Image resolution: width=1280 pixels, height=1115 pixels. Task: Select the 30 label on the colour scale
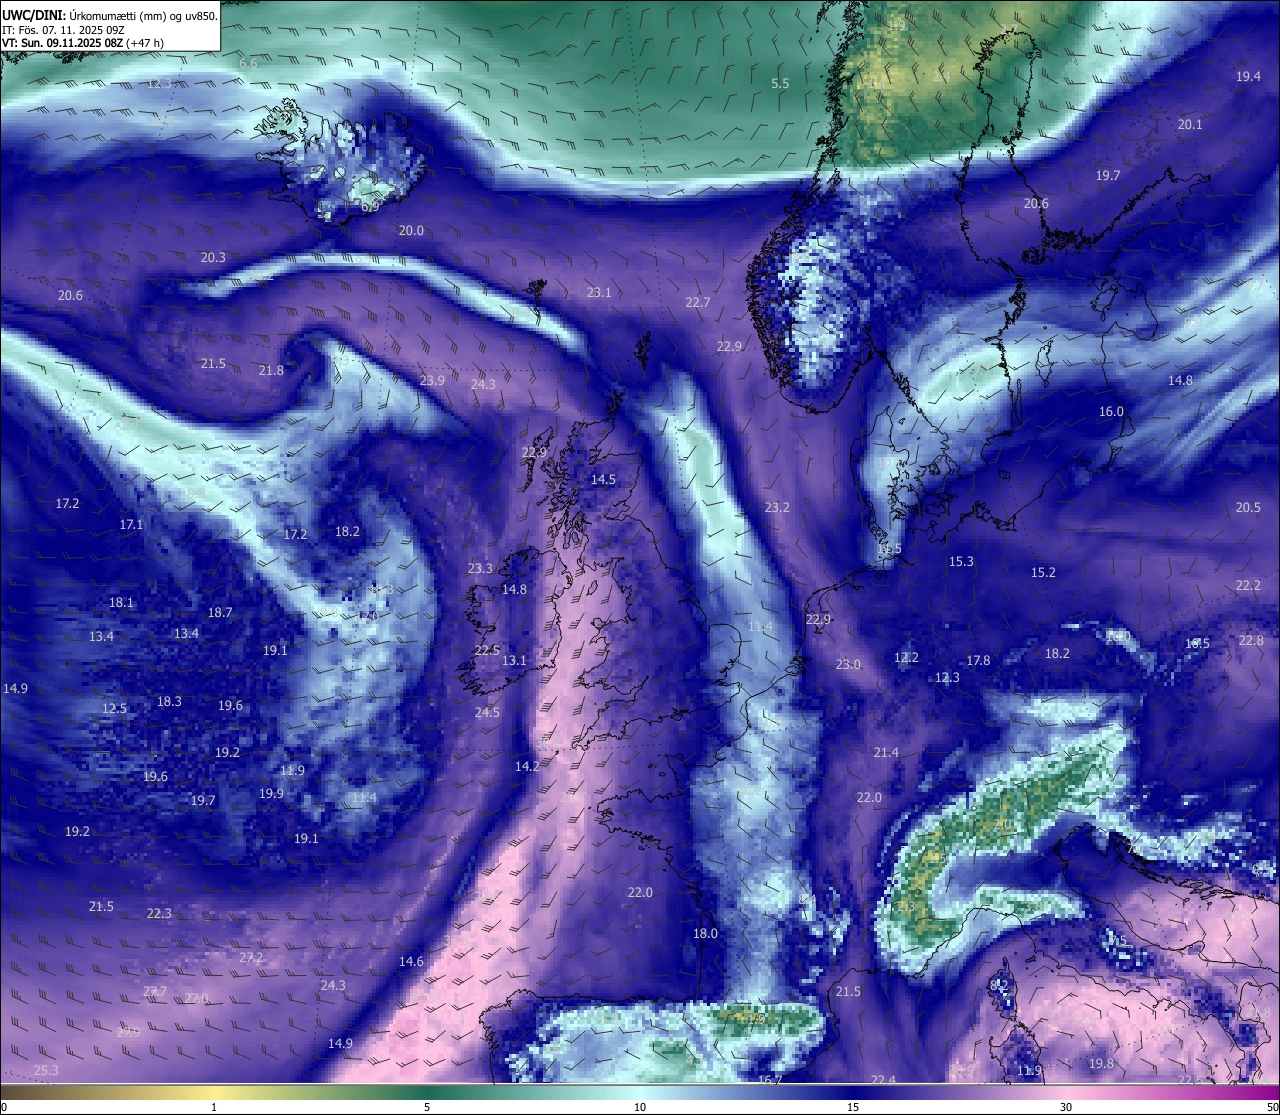pyautogui.click(x=1066, y=1107)
